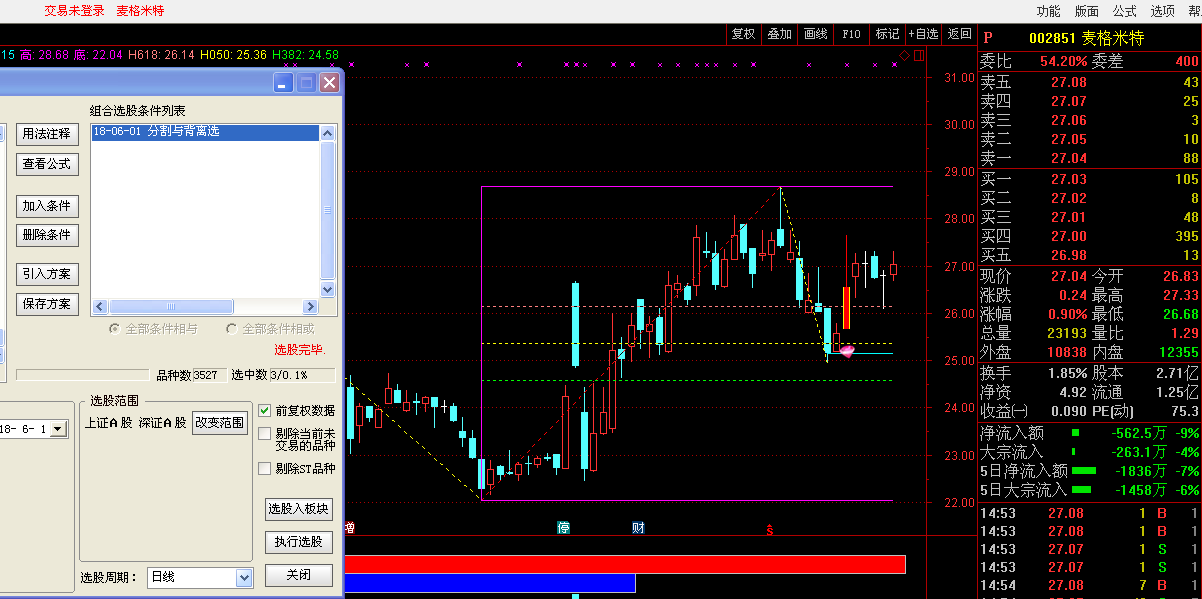Click the 5日大宗流入 value -1458万

1142,490
